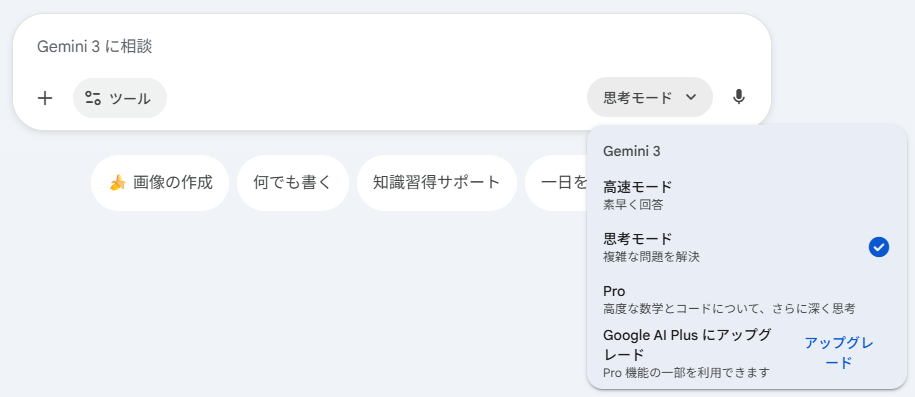Viewport: 915px width, 397px height.
Task: Click the banana icon on 画像の作成
Action: point(118,183)
